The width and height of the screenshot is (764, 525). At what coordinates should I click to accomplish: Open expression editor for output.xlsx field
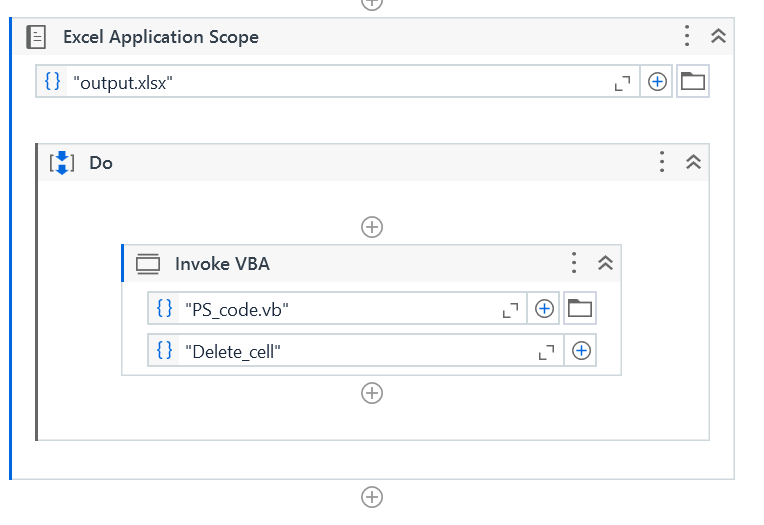point(623,83)
